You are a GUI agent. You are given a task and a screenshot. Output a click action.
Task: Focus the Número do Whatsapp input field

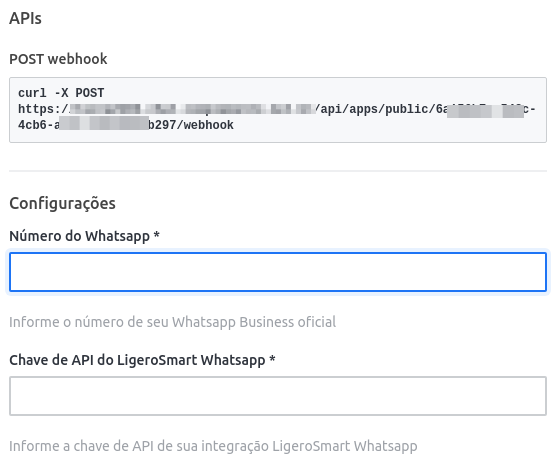[x=278, y=272]
